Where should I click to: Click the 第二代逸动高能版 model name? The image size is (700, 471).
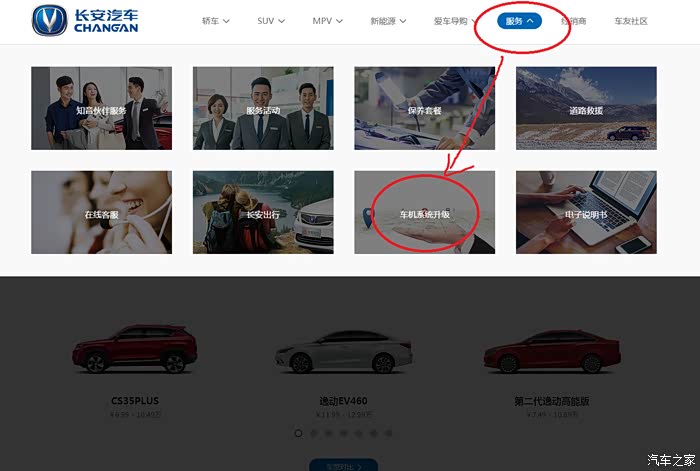(552, 401)
